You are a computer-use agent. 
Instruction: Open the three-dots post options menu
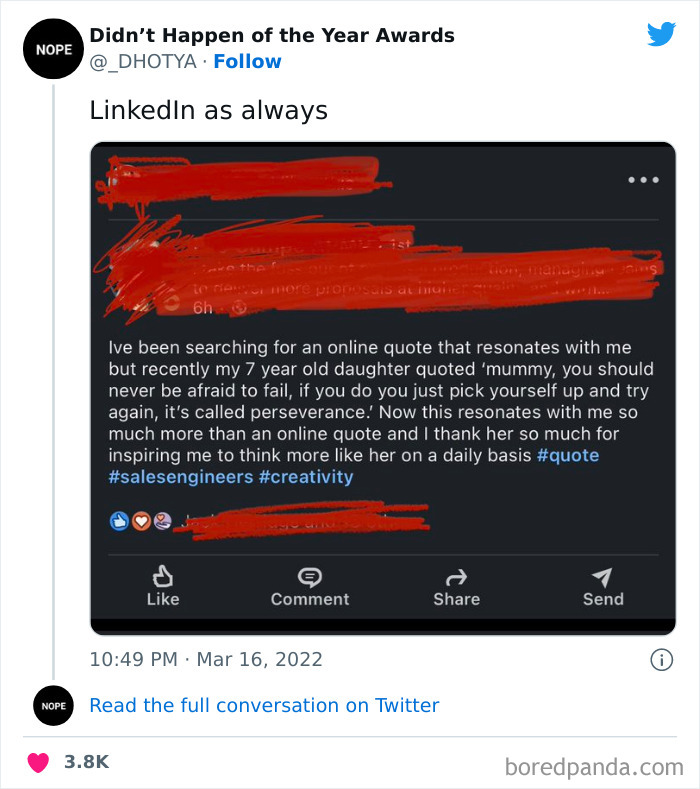(x=642, y=180)
